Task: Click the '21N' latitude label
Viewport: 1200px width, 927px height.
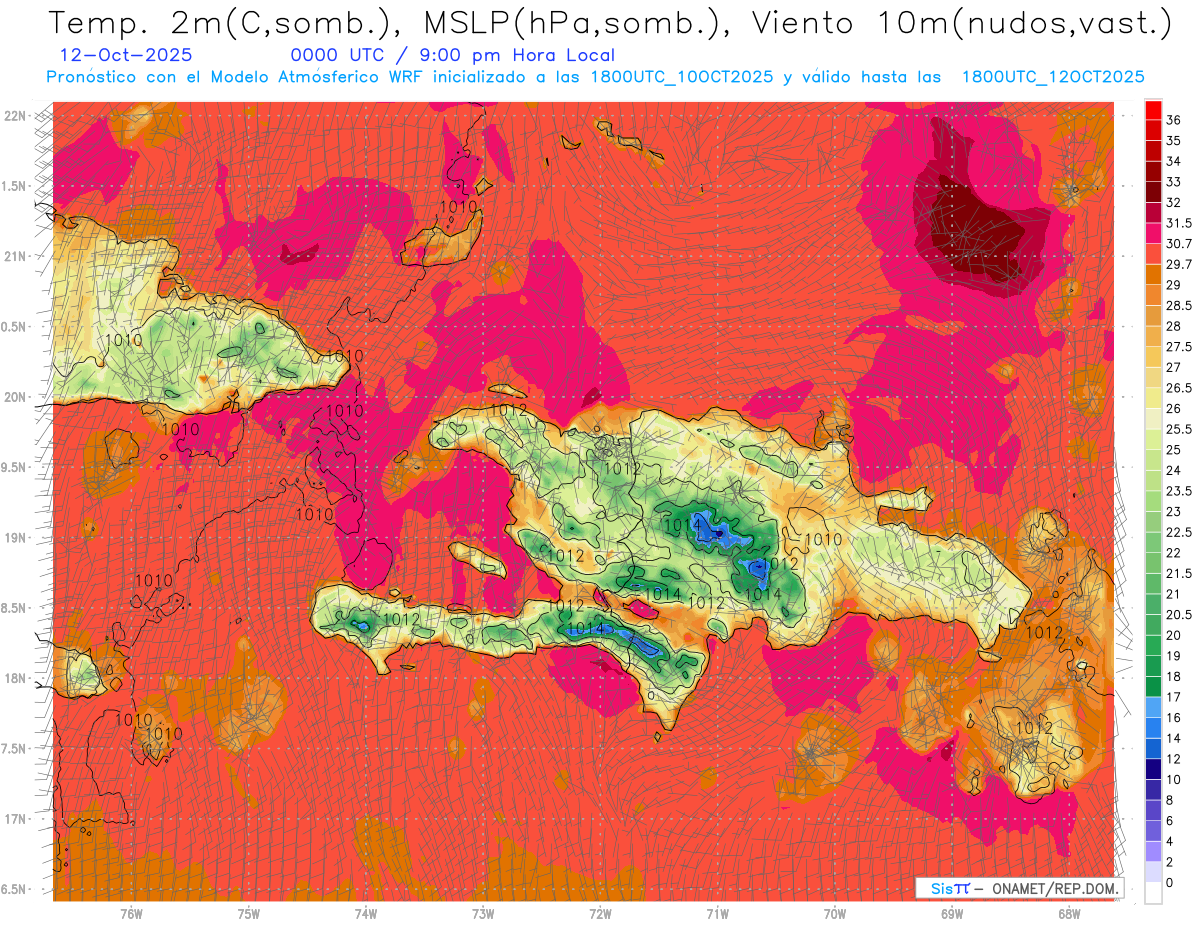Action: 16,257
